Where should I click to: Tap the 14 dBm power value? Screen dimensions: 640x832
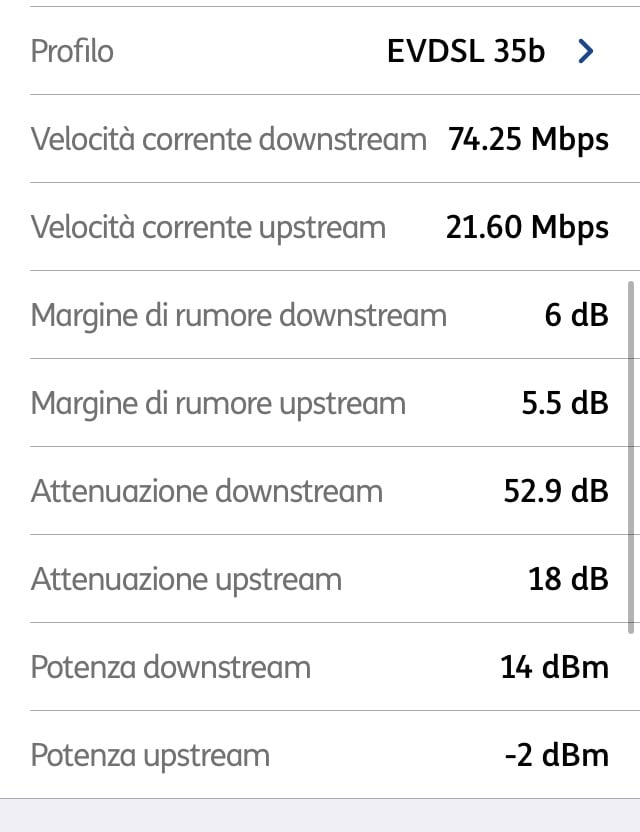[x=554, y=667]
